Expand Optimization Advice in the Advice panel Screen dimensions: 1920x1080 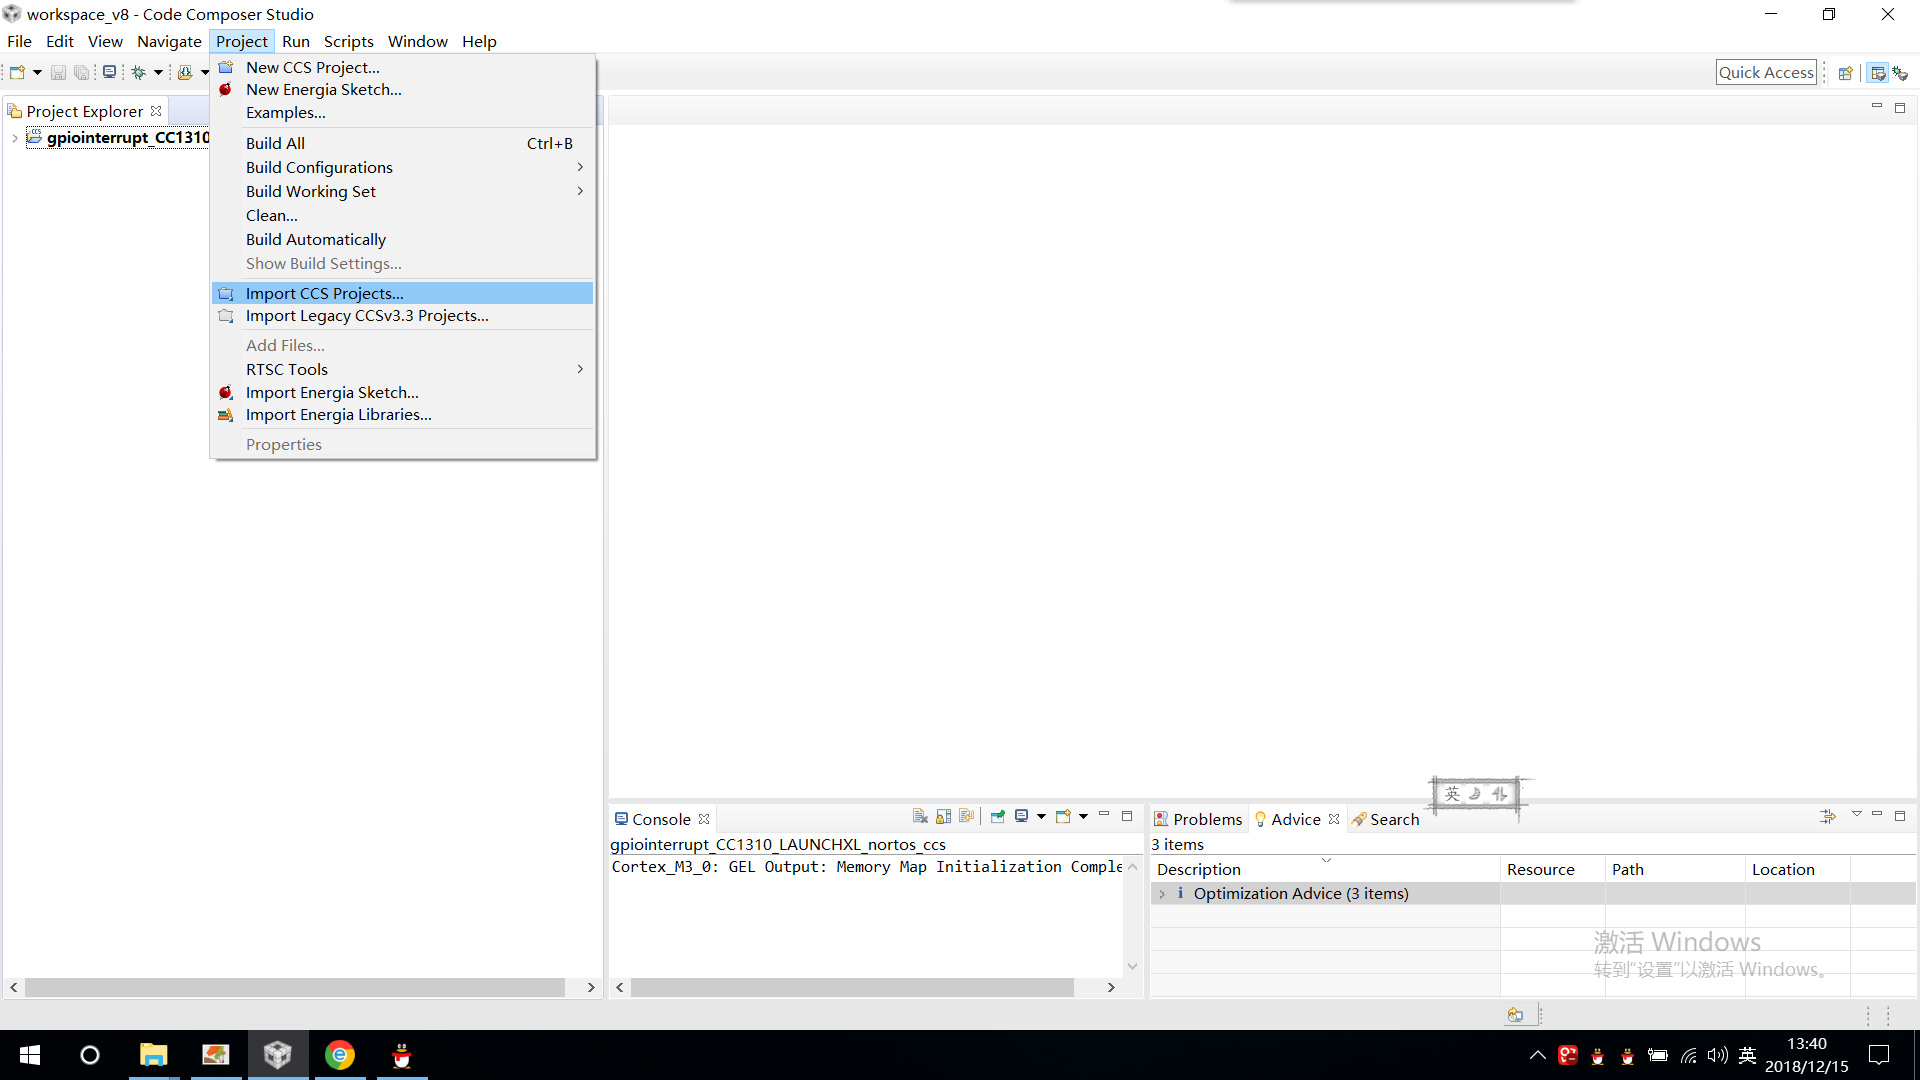1162,893
